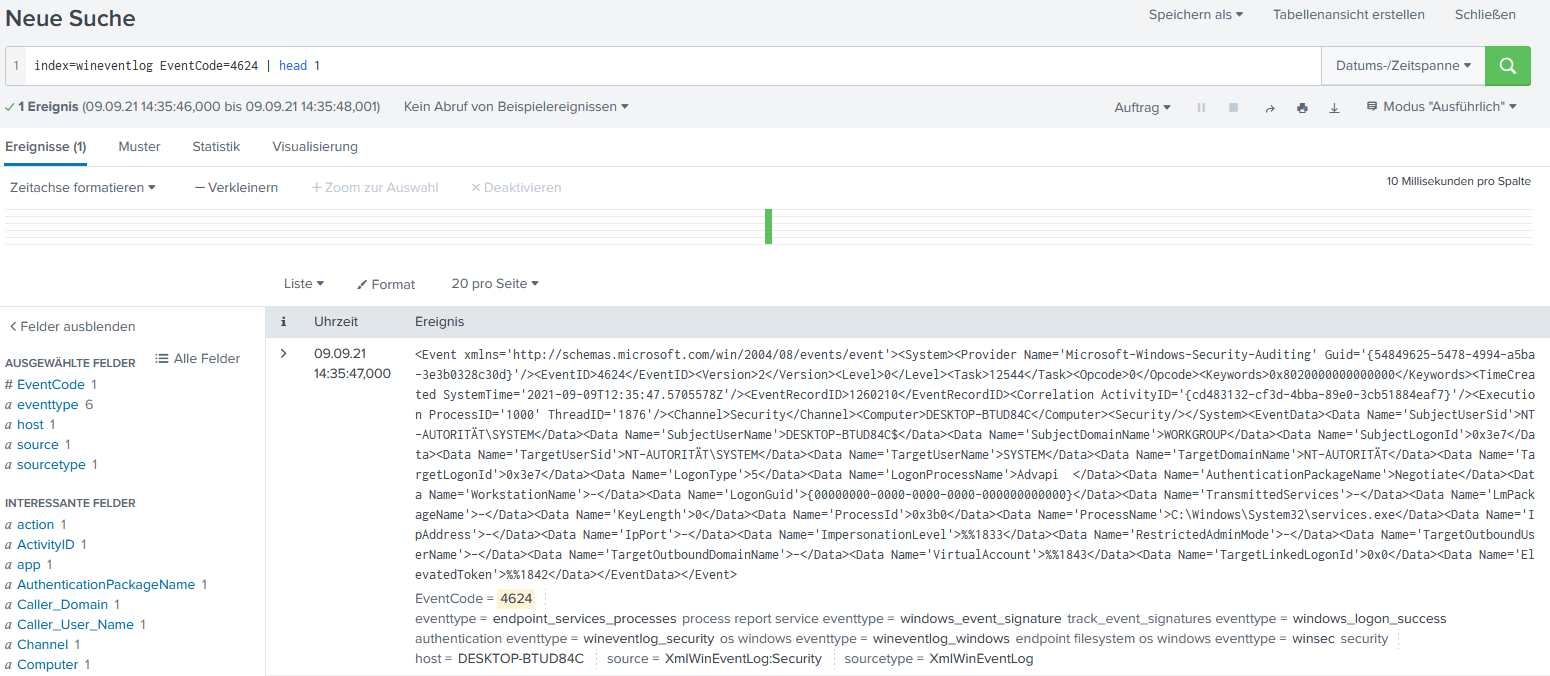Click the Ereignis column header

pyautogui.click(x=439, y=322)
